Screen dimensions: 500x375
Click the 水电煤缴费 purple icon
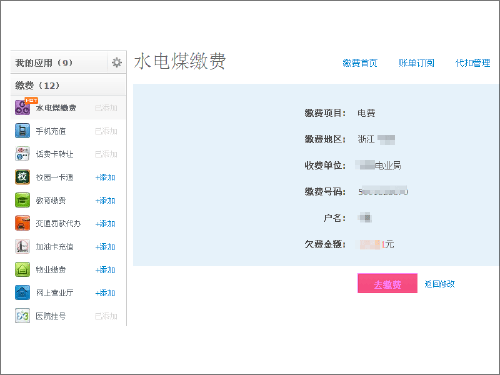pos(22,107)
